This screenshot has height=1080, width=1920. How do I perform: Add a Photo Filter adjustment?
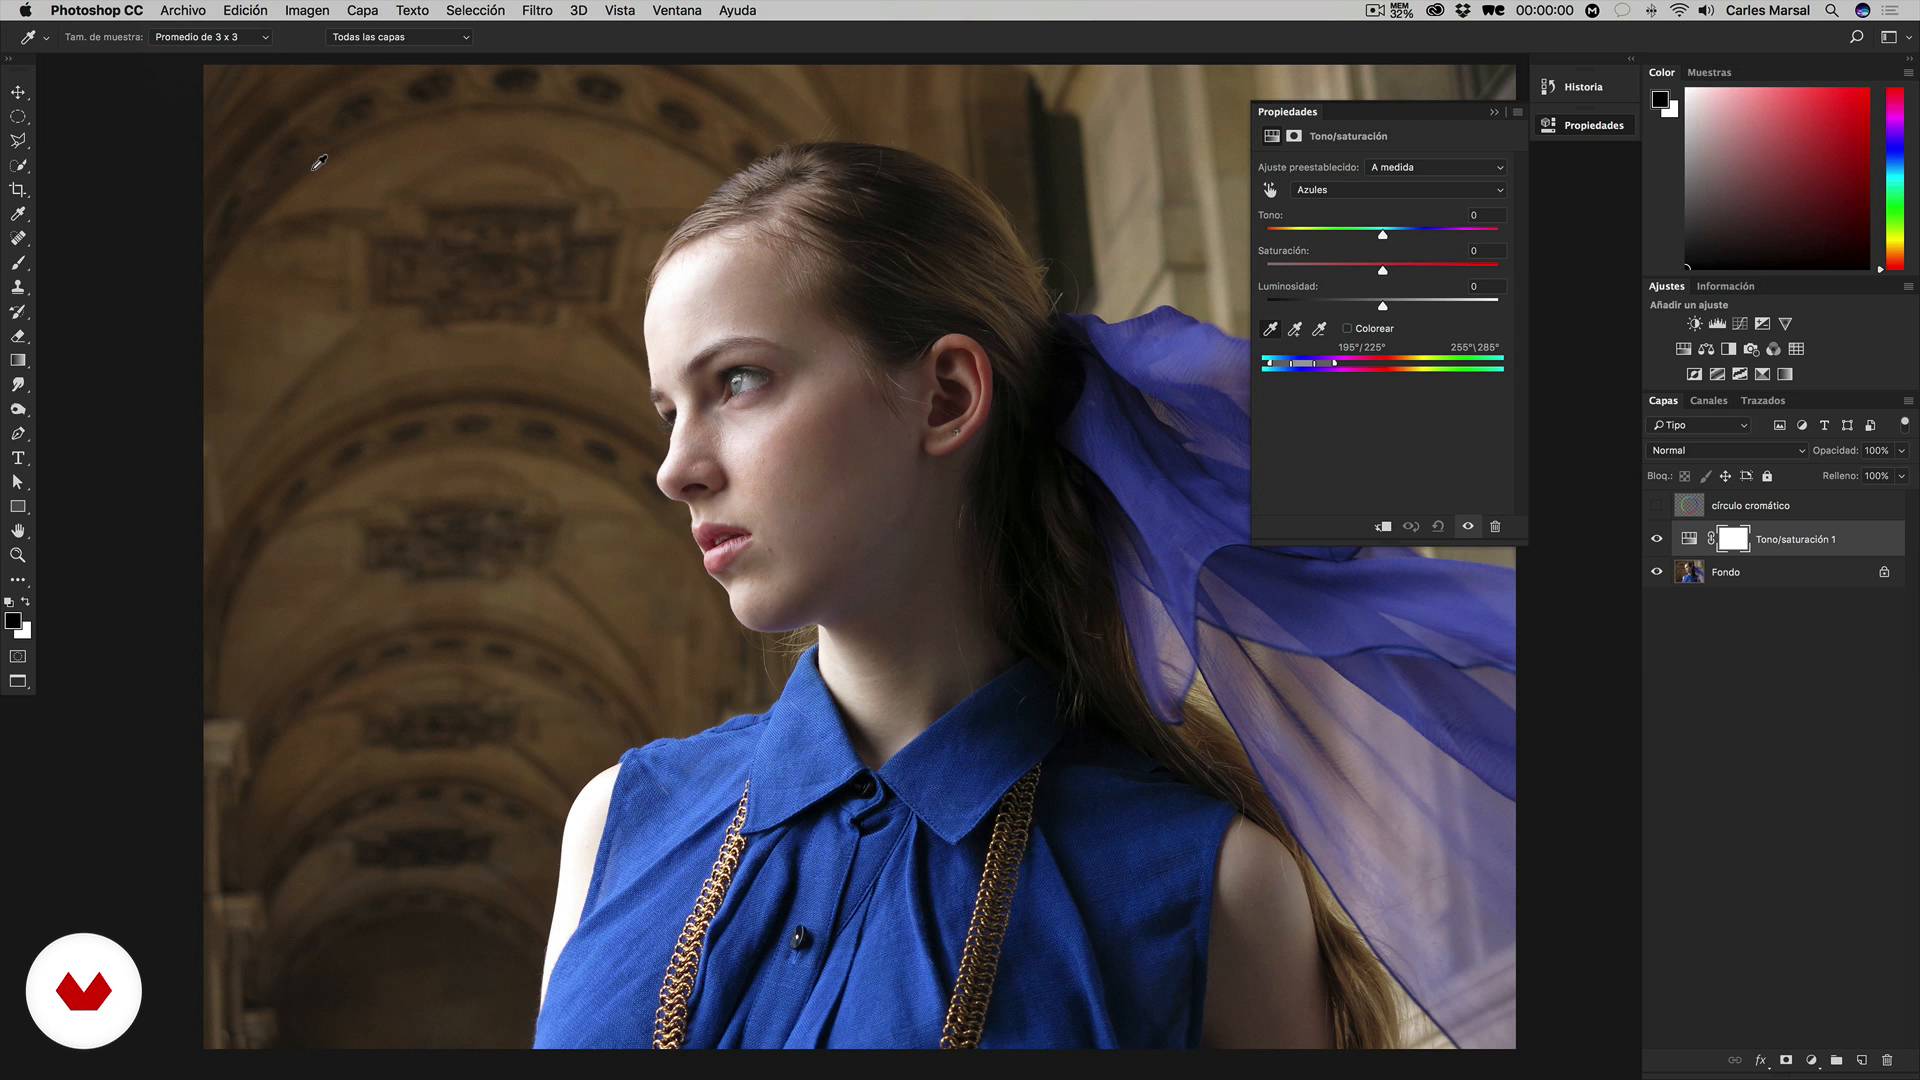pos(1751,349)
